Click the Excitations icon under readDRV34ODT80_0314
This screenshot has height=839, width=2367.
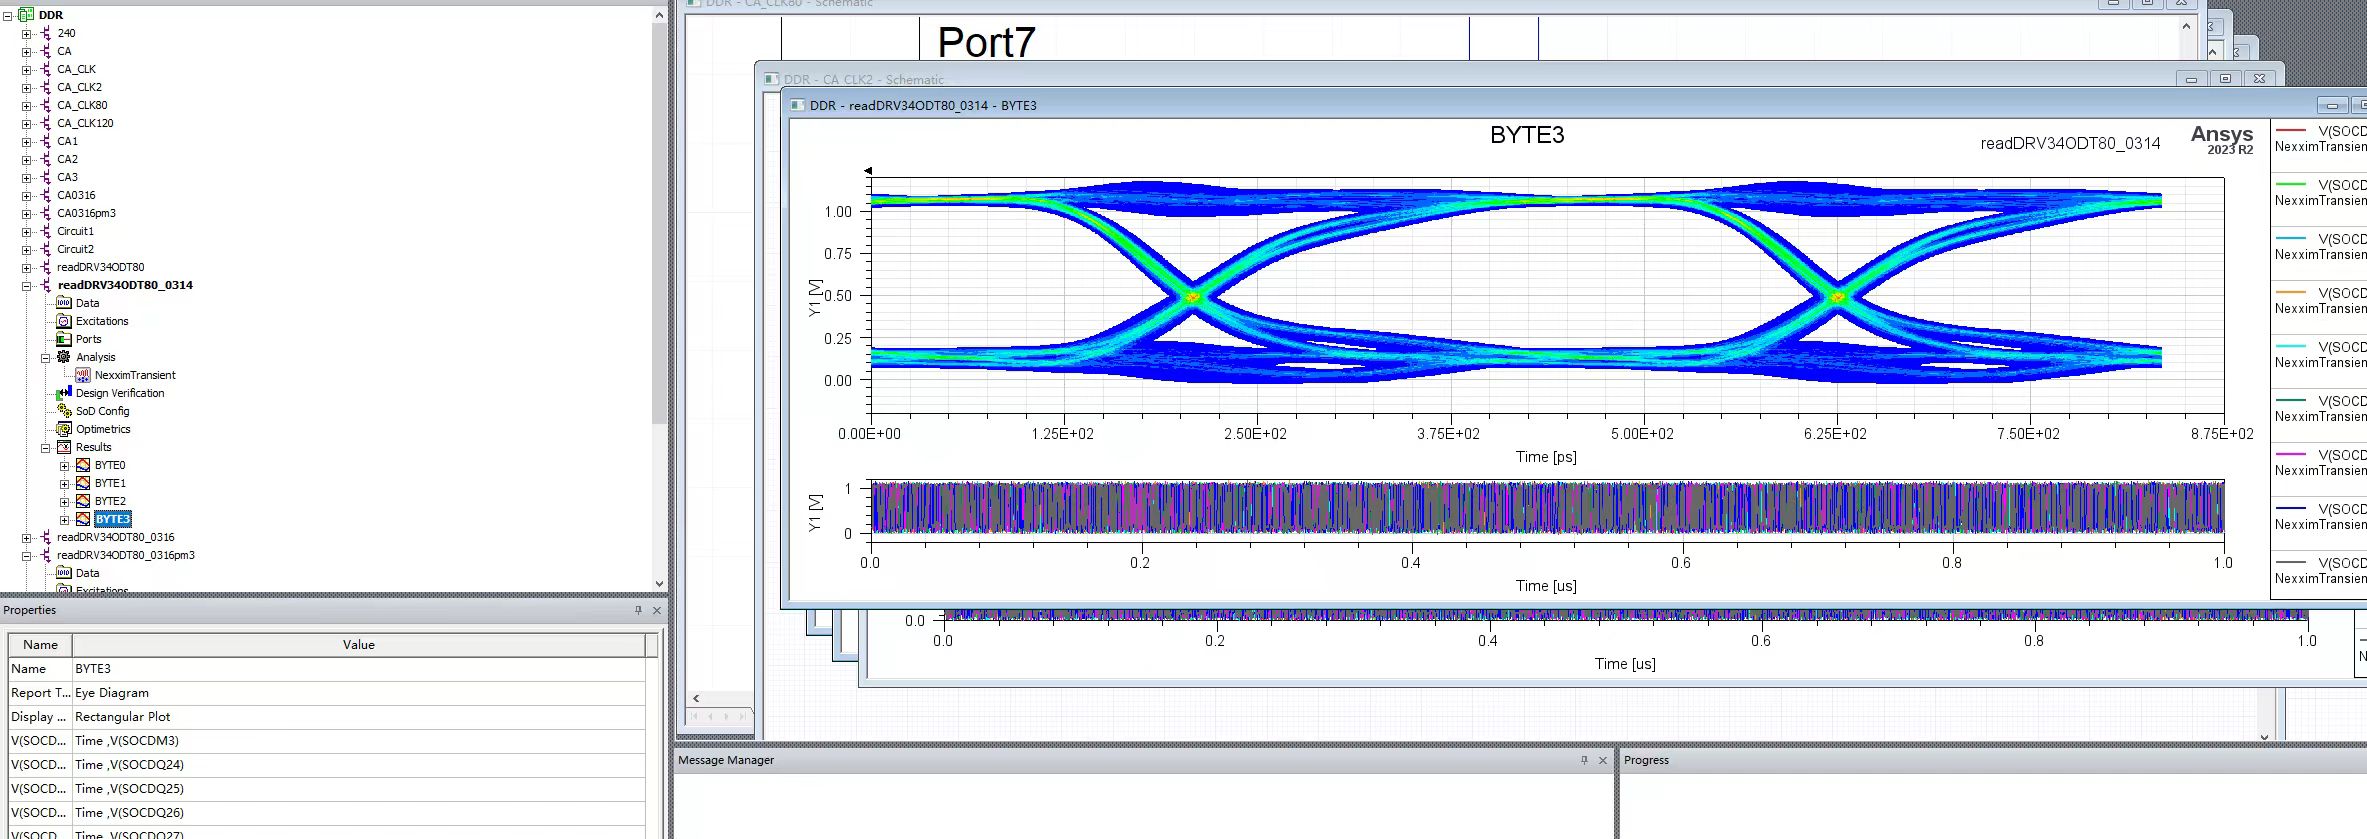click(64, 321)
